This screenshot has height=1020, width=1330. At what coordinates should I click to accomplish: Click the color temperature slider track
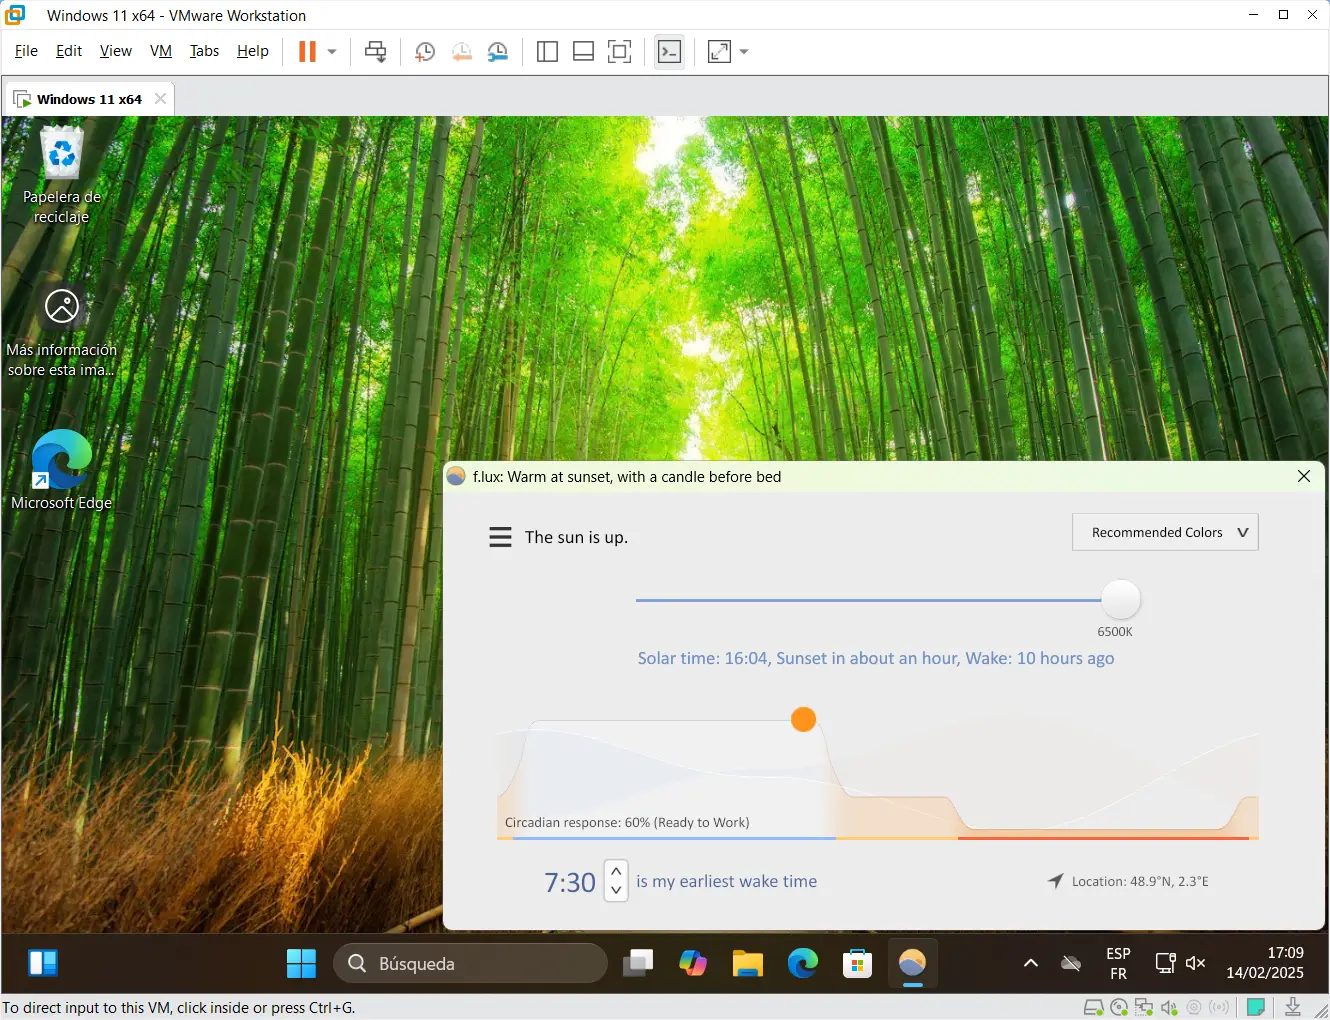(868, 600)
